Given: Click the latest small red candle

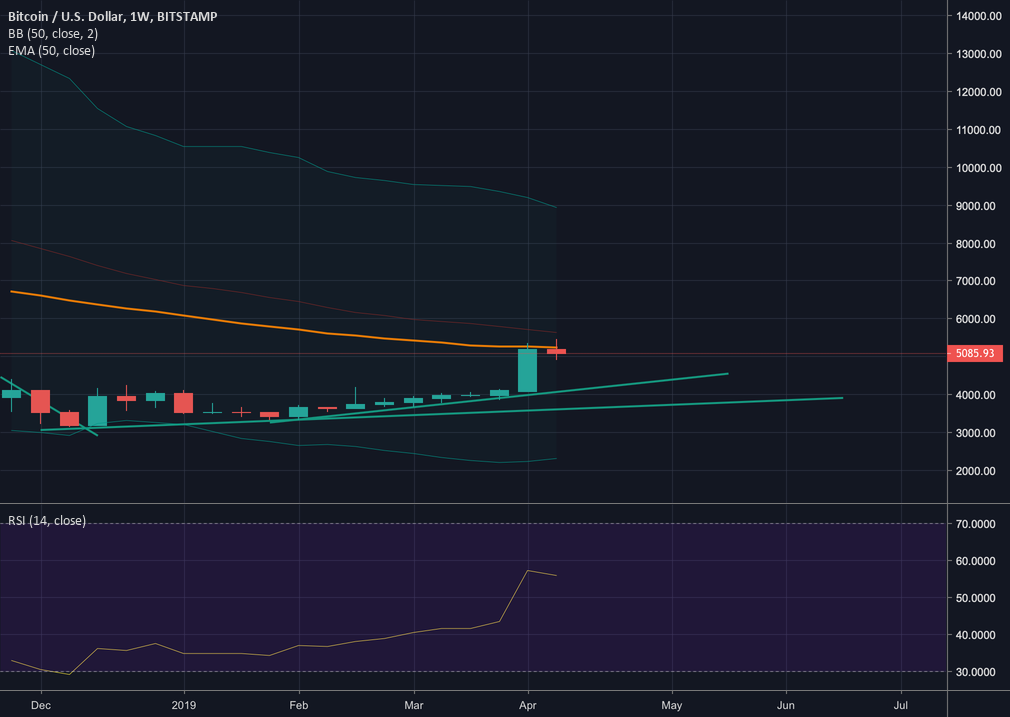Looking at the screenshot, I should coord(556,351).
